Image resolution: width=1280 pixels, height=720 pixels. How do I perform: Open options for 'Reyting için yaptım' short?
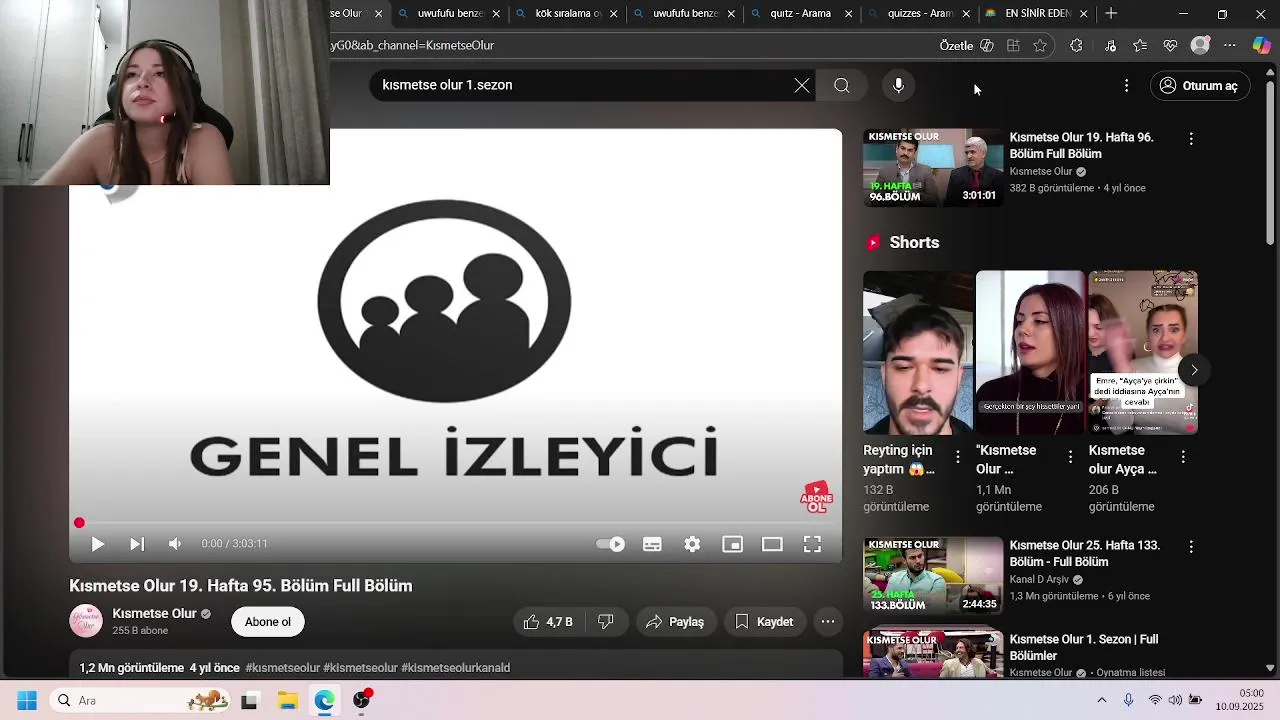958,457
